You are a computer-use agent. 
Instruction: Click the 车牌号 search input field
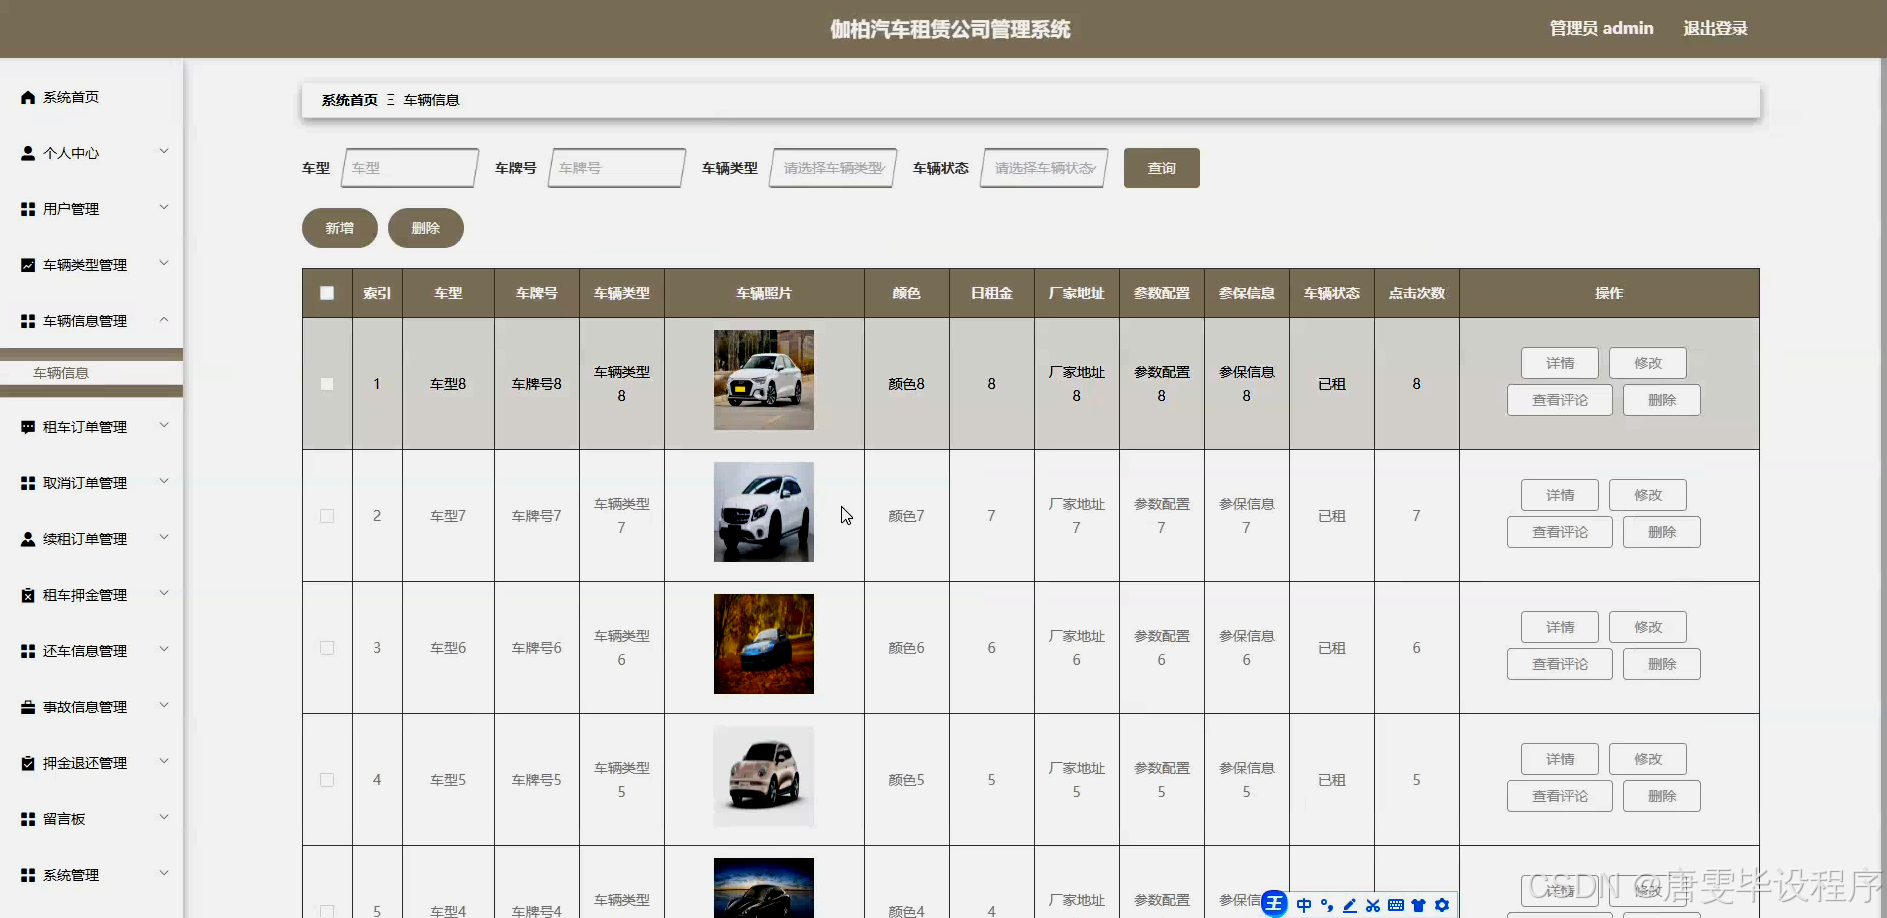616,168
